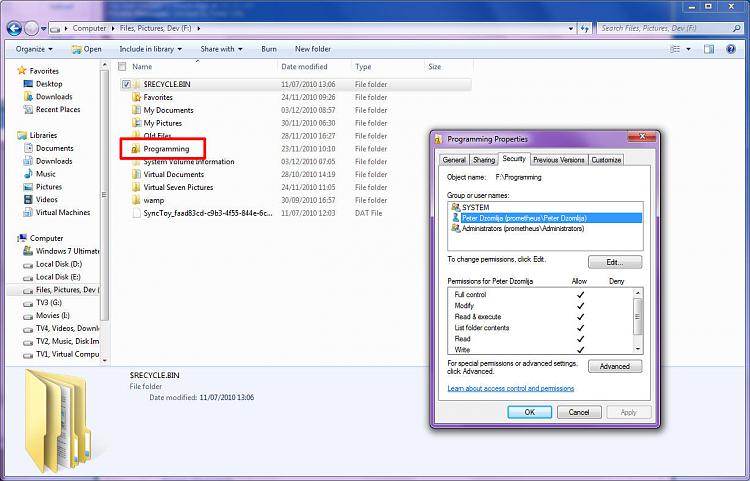
Task: Click the Edit... permissions button
Action: click(615, 262)
